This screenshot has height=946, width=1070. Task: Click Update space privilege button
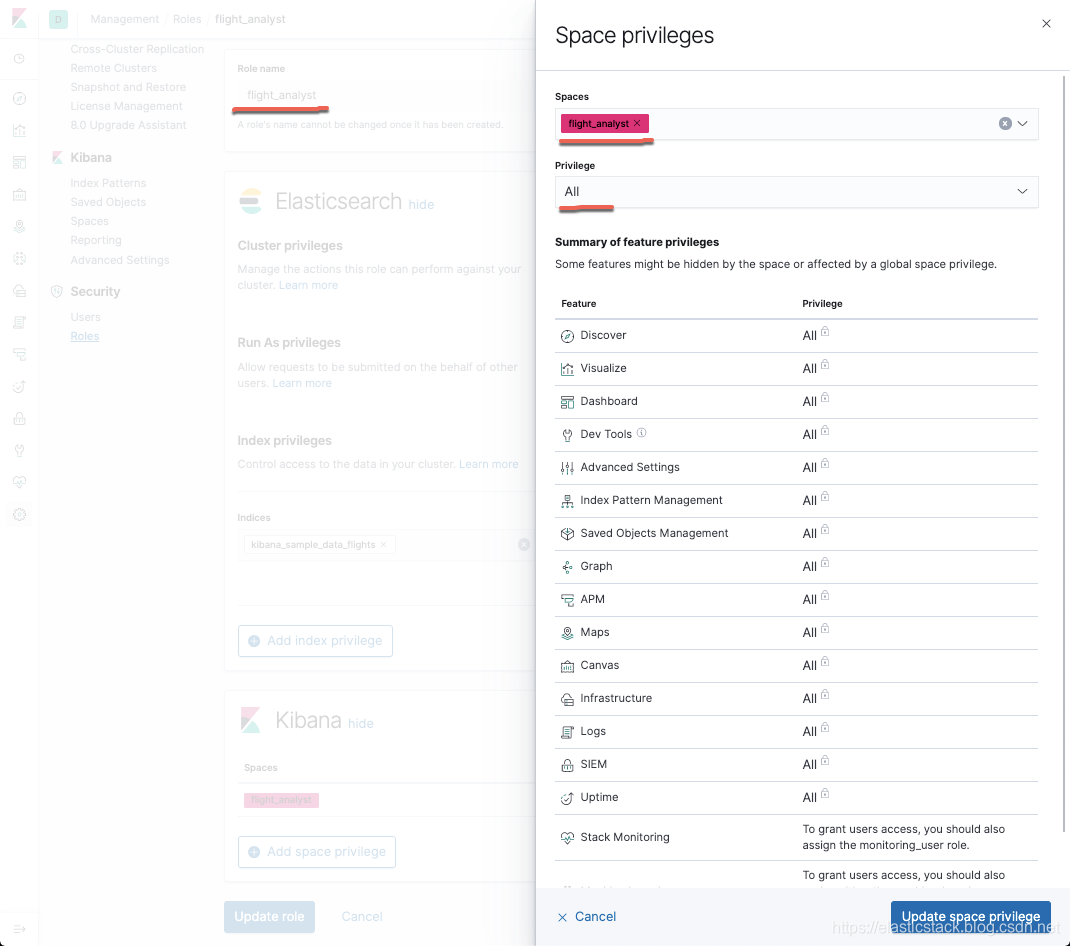(x=970, y=917)
